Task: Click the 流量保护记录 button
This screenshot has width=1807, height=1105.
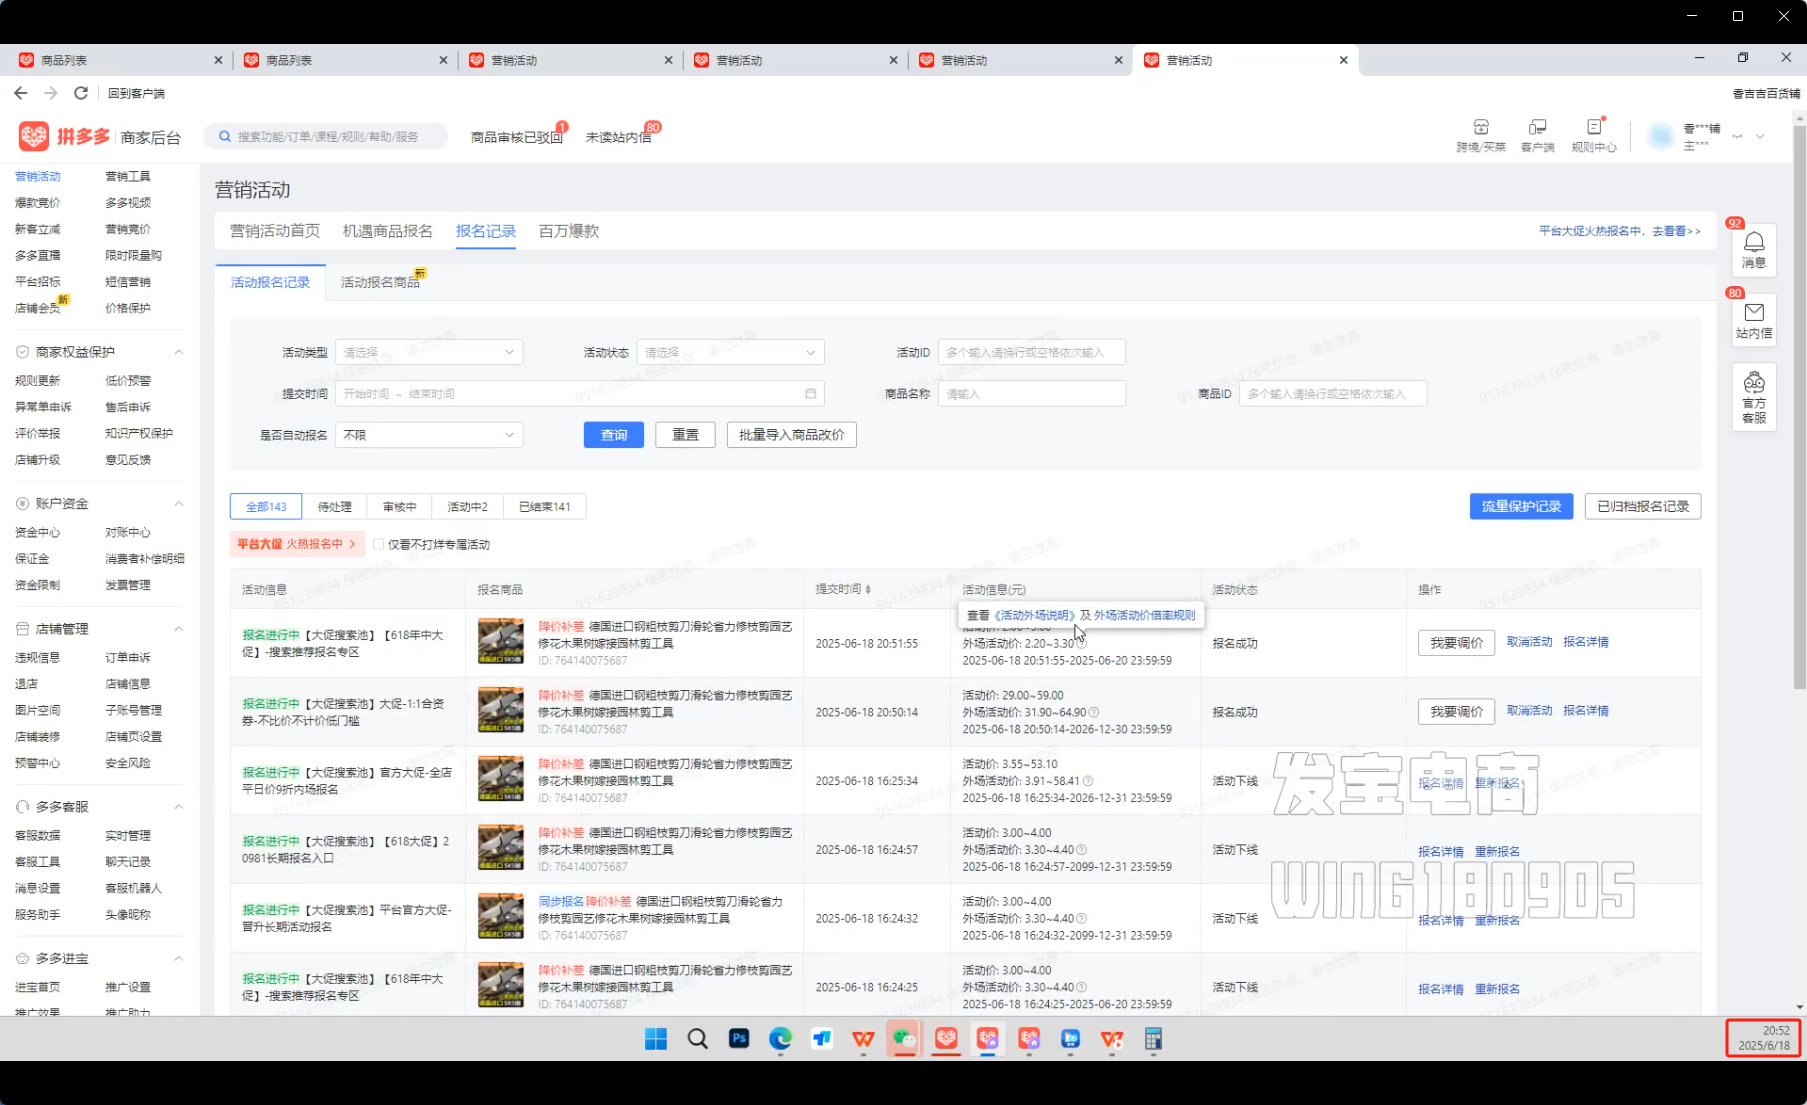Action: click(x=1521, y=507)
